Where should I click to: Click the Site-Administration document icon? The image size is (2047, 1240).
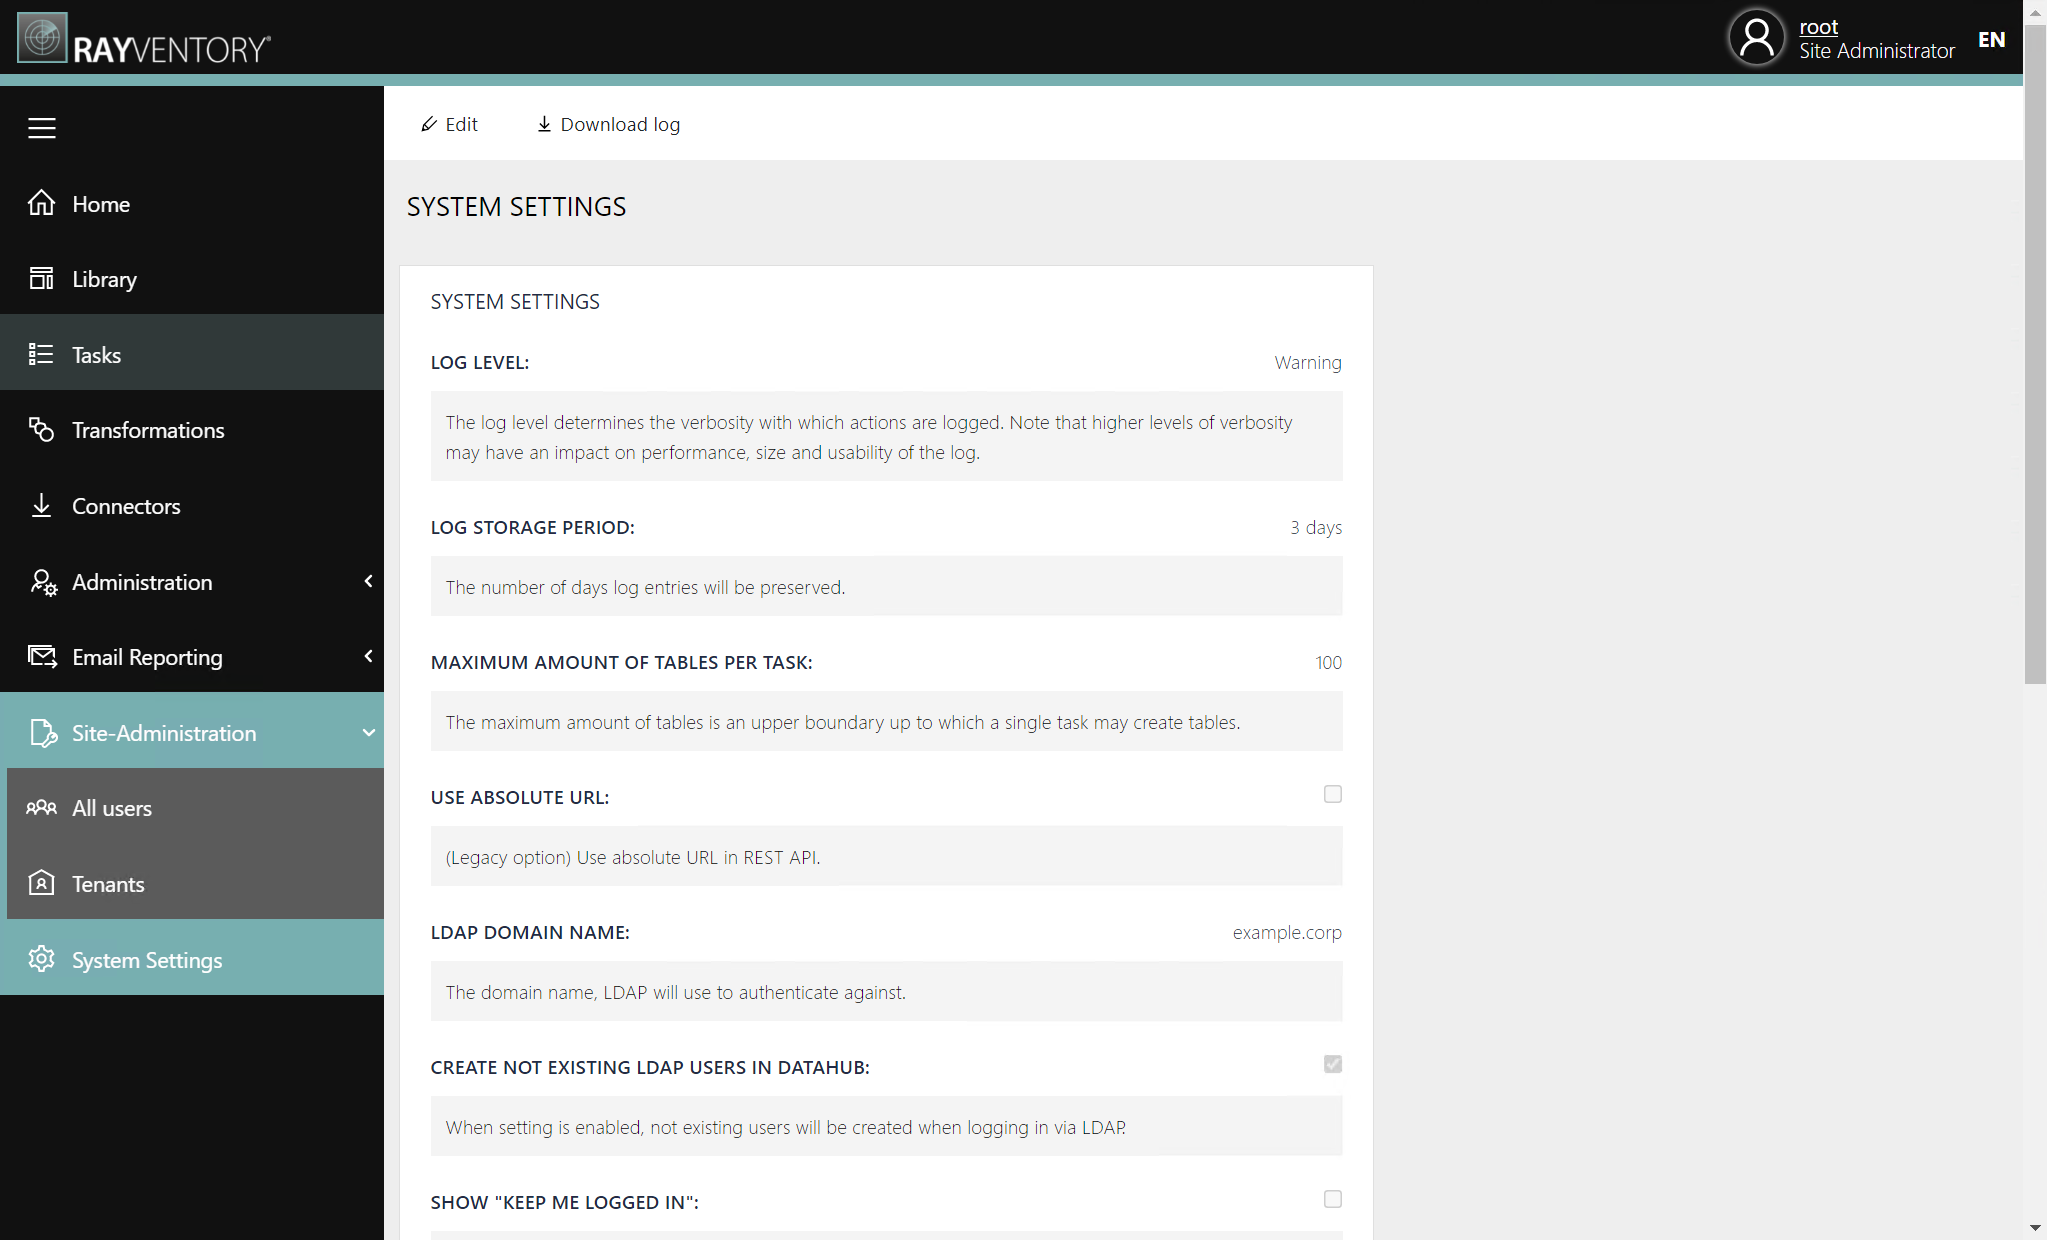click(43, 733)
